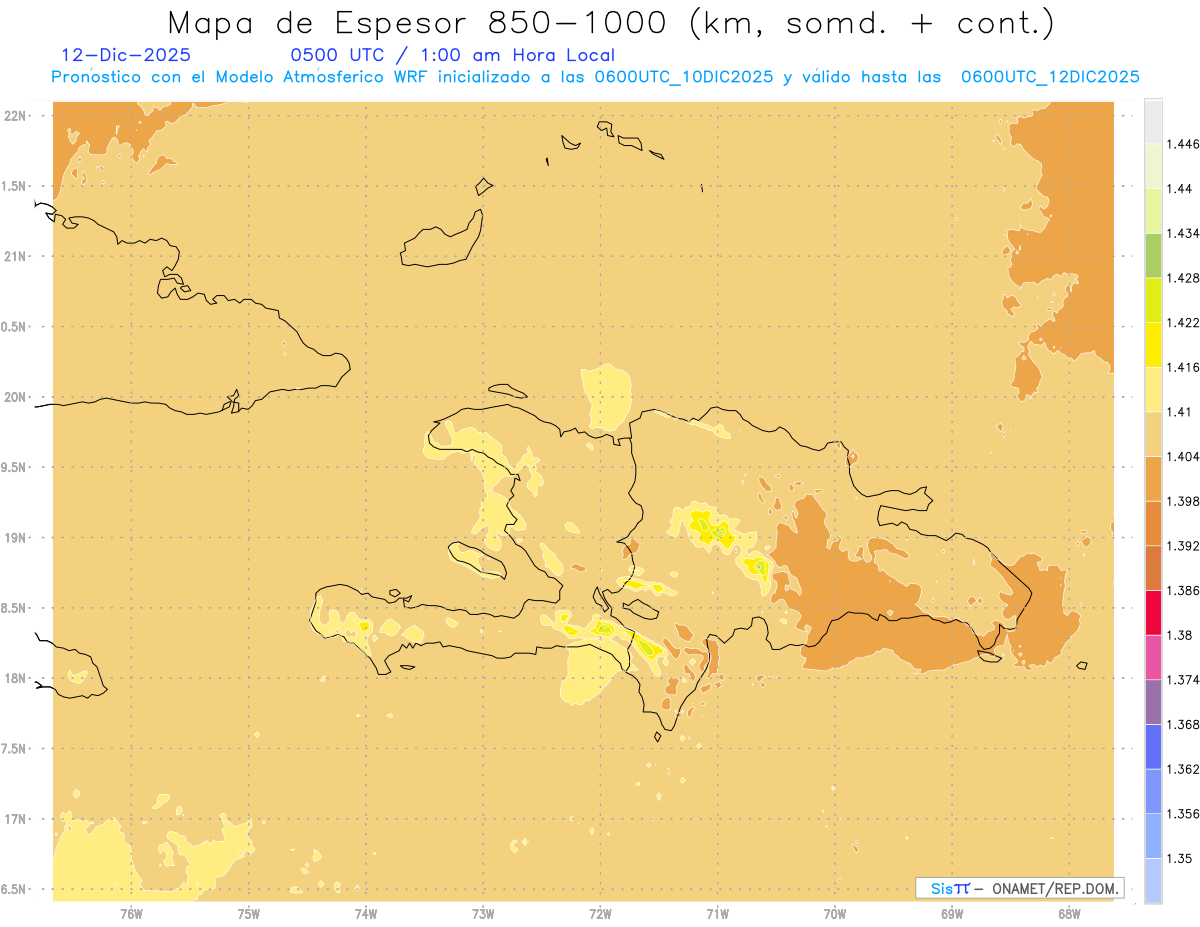This screenshot has height=927, width=1200.
Task: Click the yellow-green 1.422–1.428 legend segment
Action: click(x=1153, y=300)
